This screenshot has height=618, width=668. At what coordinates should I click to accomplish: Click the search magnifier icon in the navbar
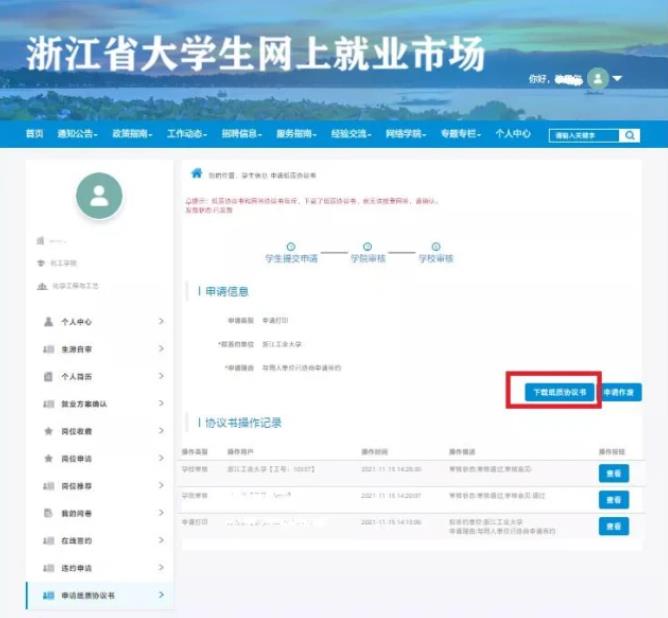629,135
